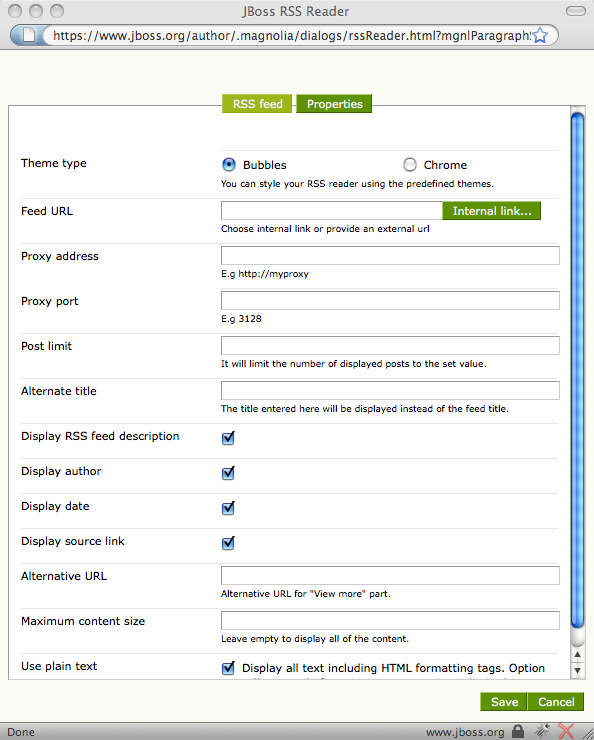This screenshot has width=594, height=740.
Task: Click the red X status bar icon
Action: 566,731
